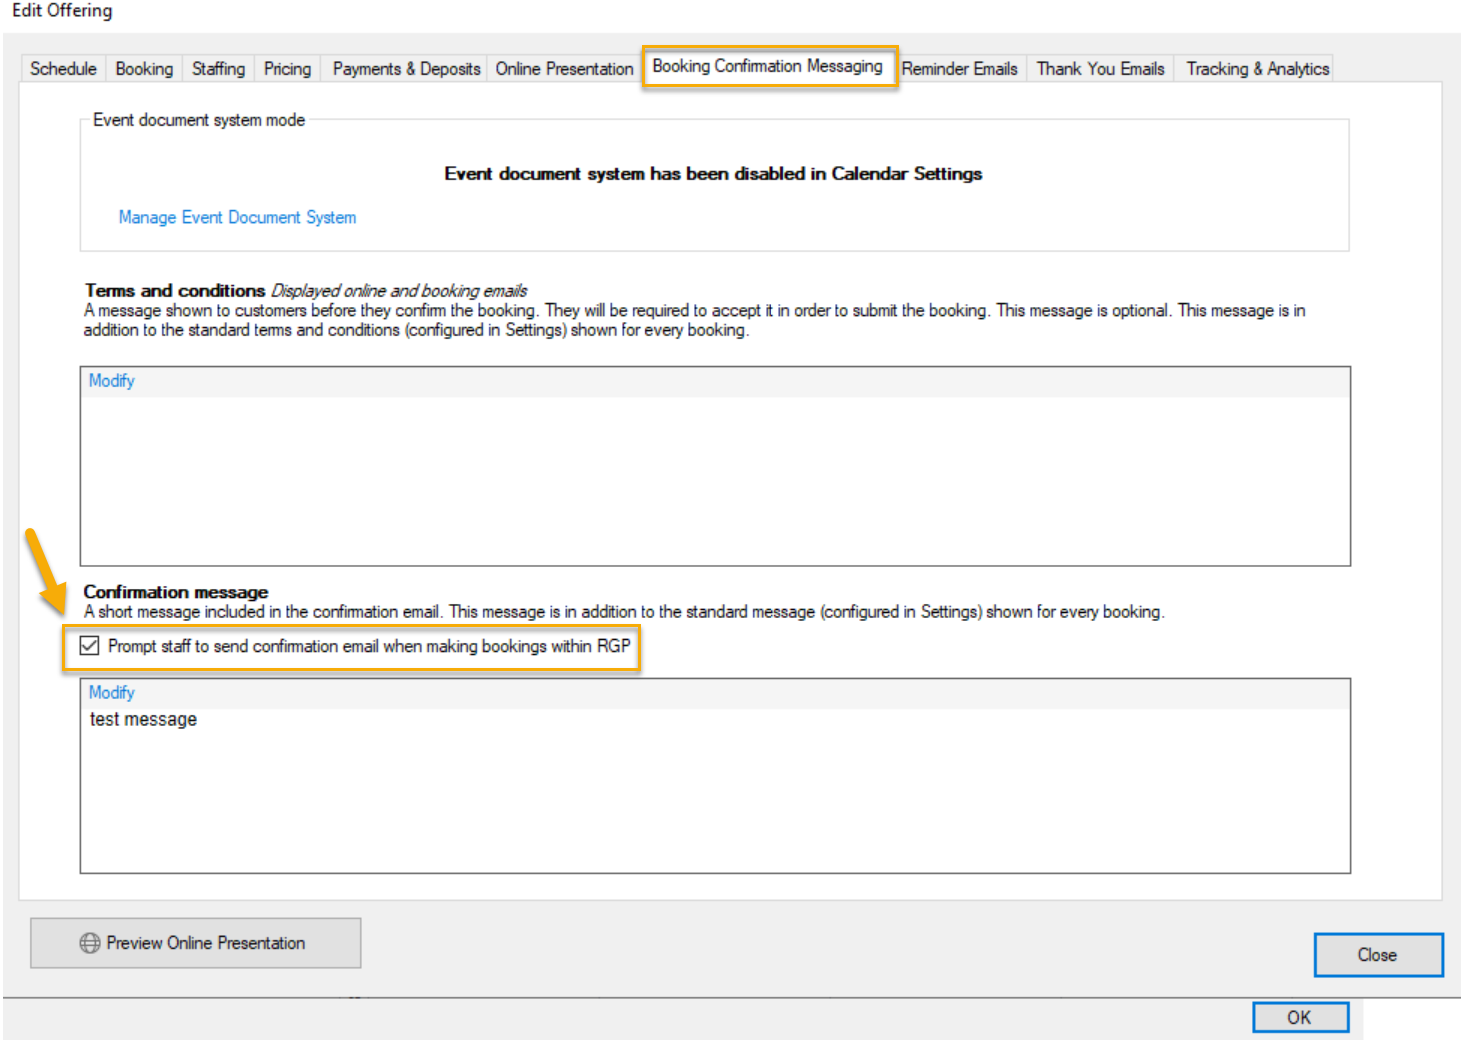Screen dimensions: 1461x1040
Task: Modify the terms and conditions message
Action: 111,381
